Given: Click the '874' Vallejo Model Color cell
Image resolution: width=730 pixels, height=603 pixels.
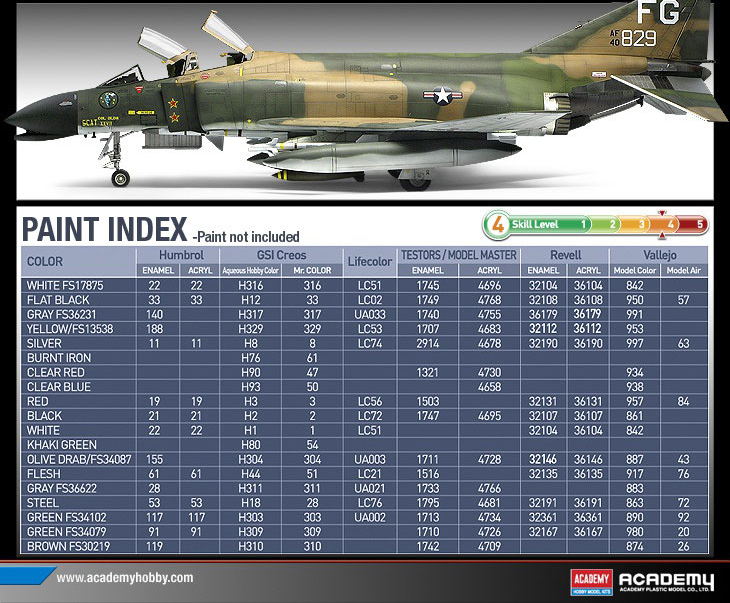Looking at the screenshot, I should (635, 546).
